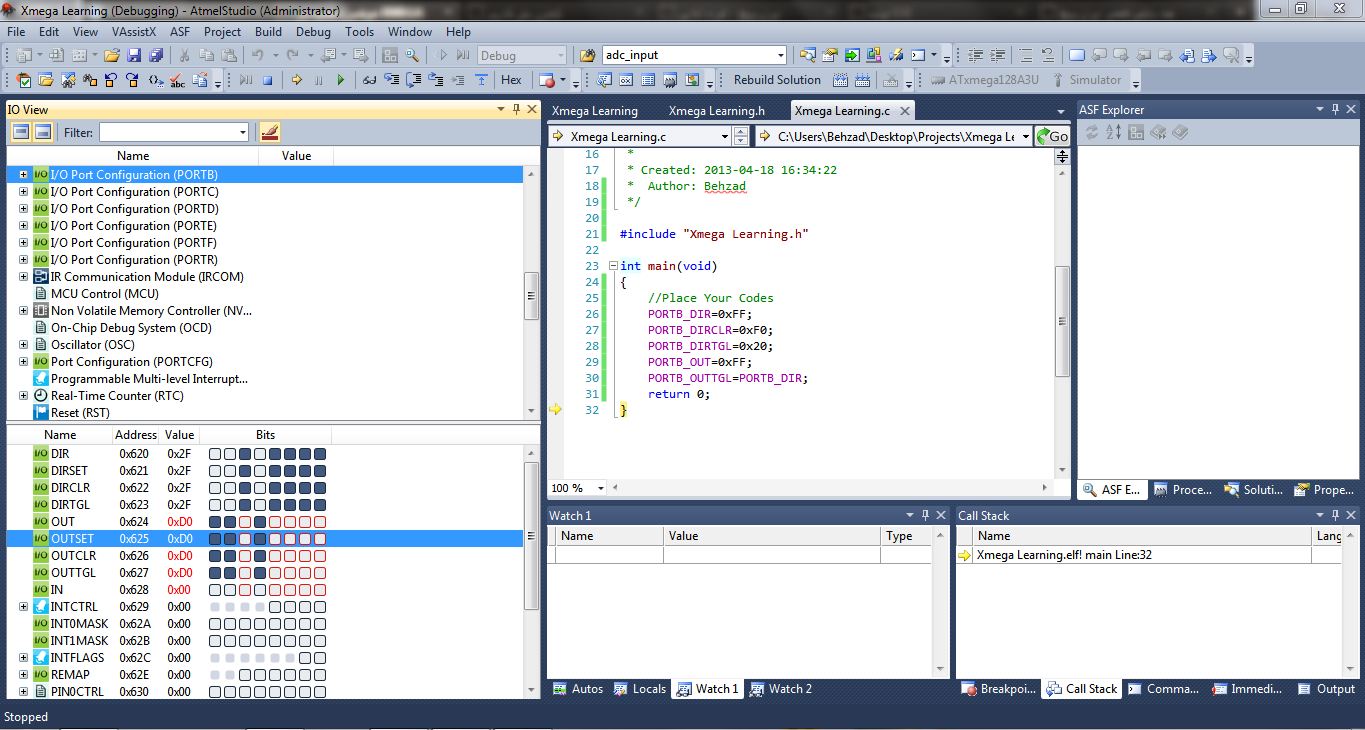Click the Step Over icon in debug toolbar

(x=413, y=80)
